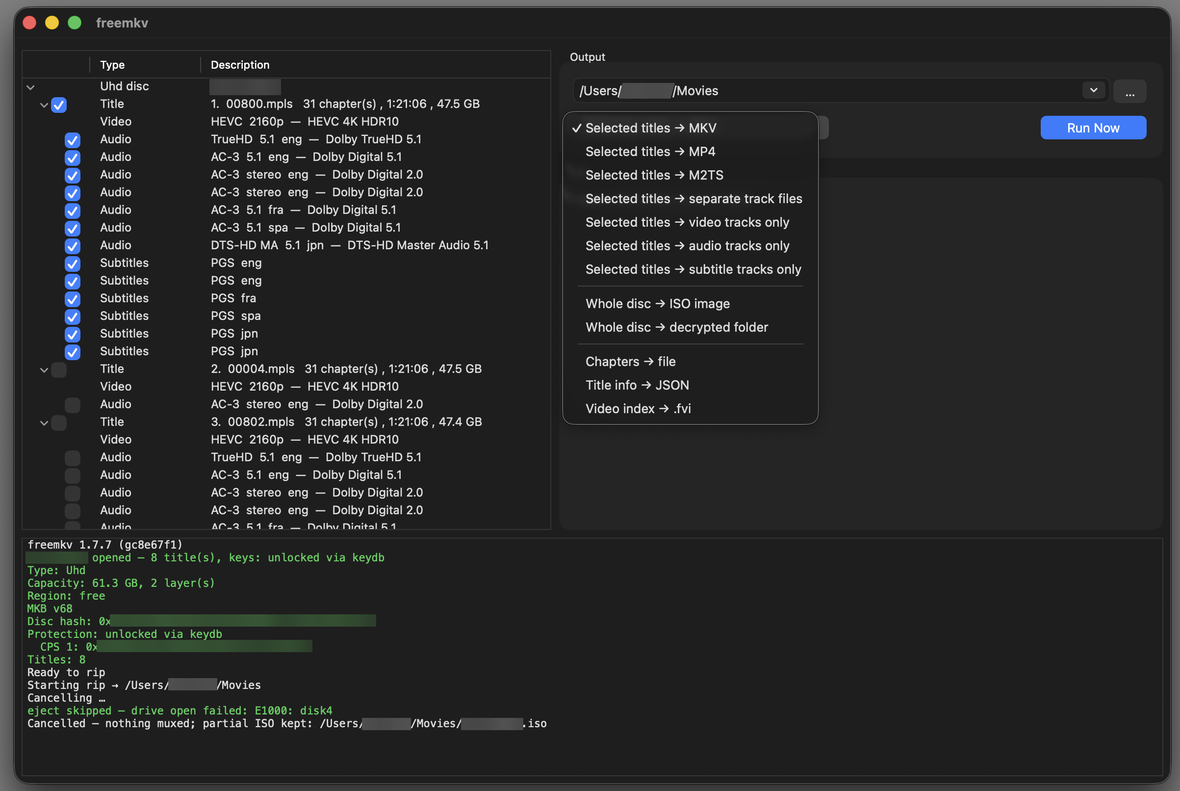Close the freemkv window
The height and width of the screenshot is (791, 1180).
[x=30, y=23]
